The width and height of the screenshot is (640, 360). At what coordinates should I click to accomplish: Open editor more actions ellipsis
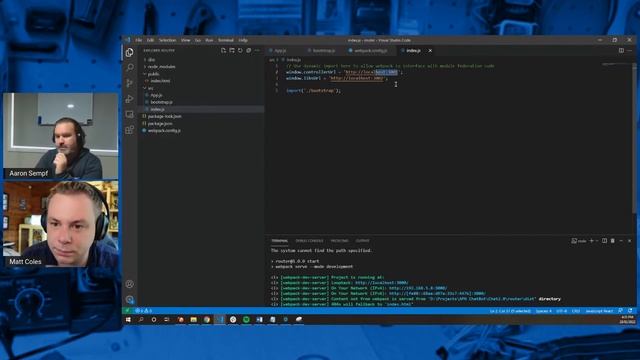click(629, 51)
